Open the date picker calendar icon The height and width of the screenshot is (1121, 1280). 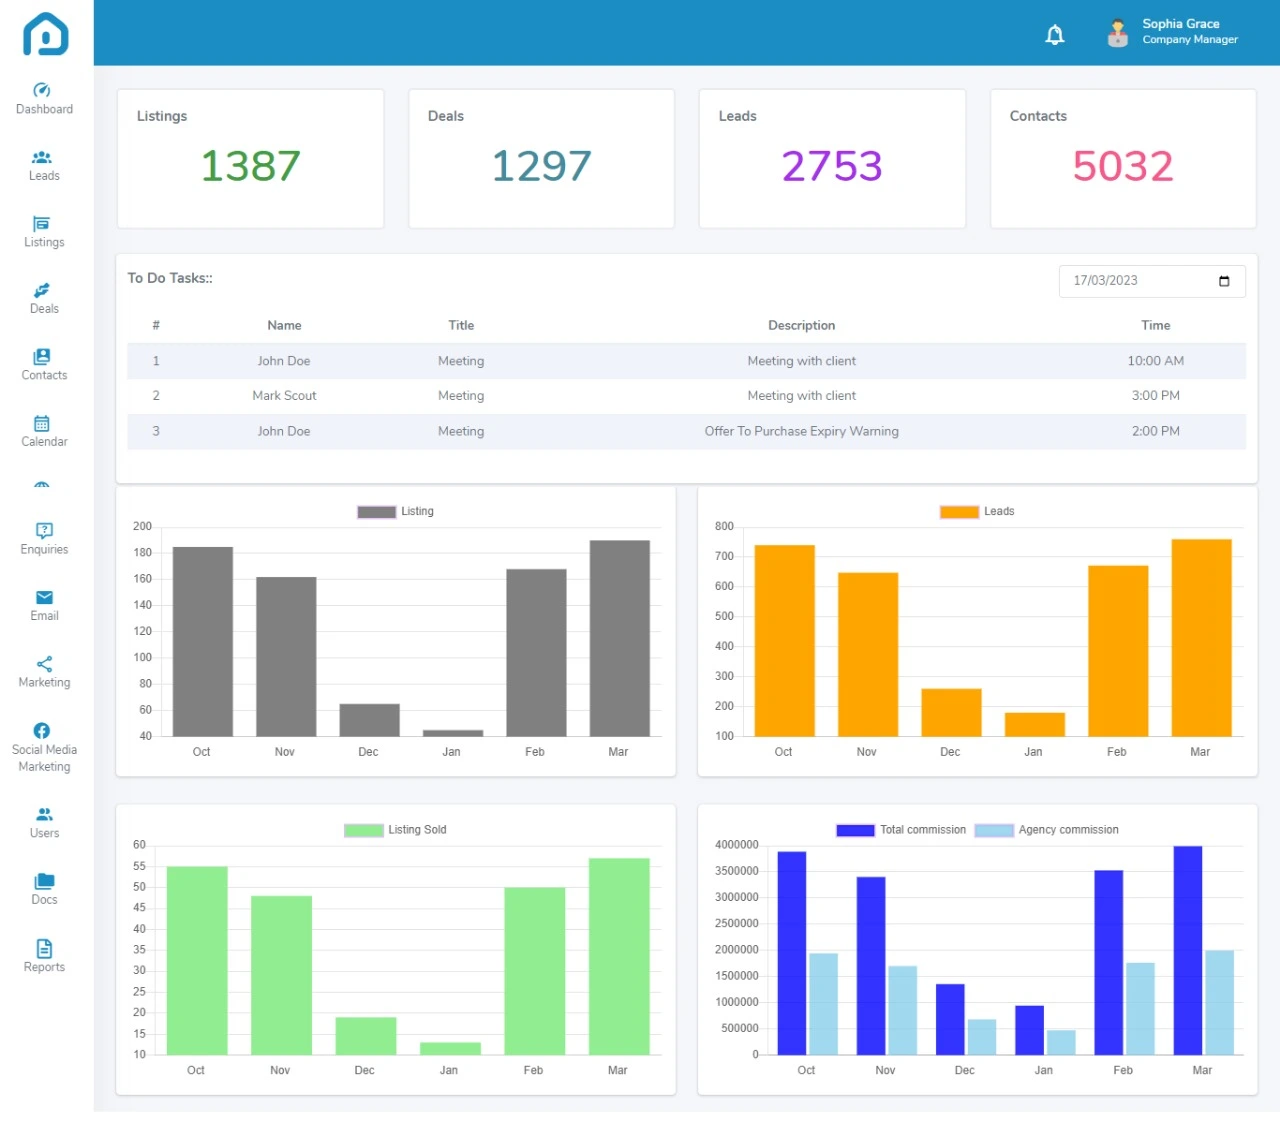(1224, 281)
